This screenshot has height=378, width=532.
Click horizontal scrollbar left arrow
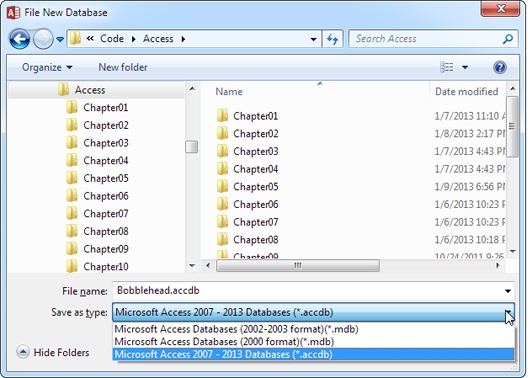coord(208,265)
